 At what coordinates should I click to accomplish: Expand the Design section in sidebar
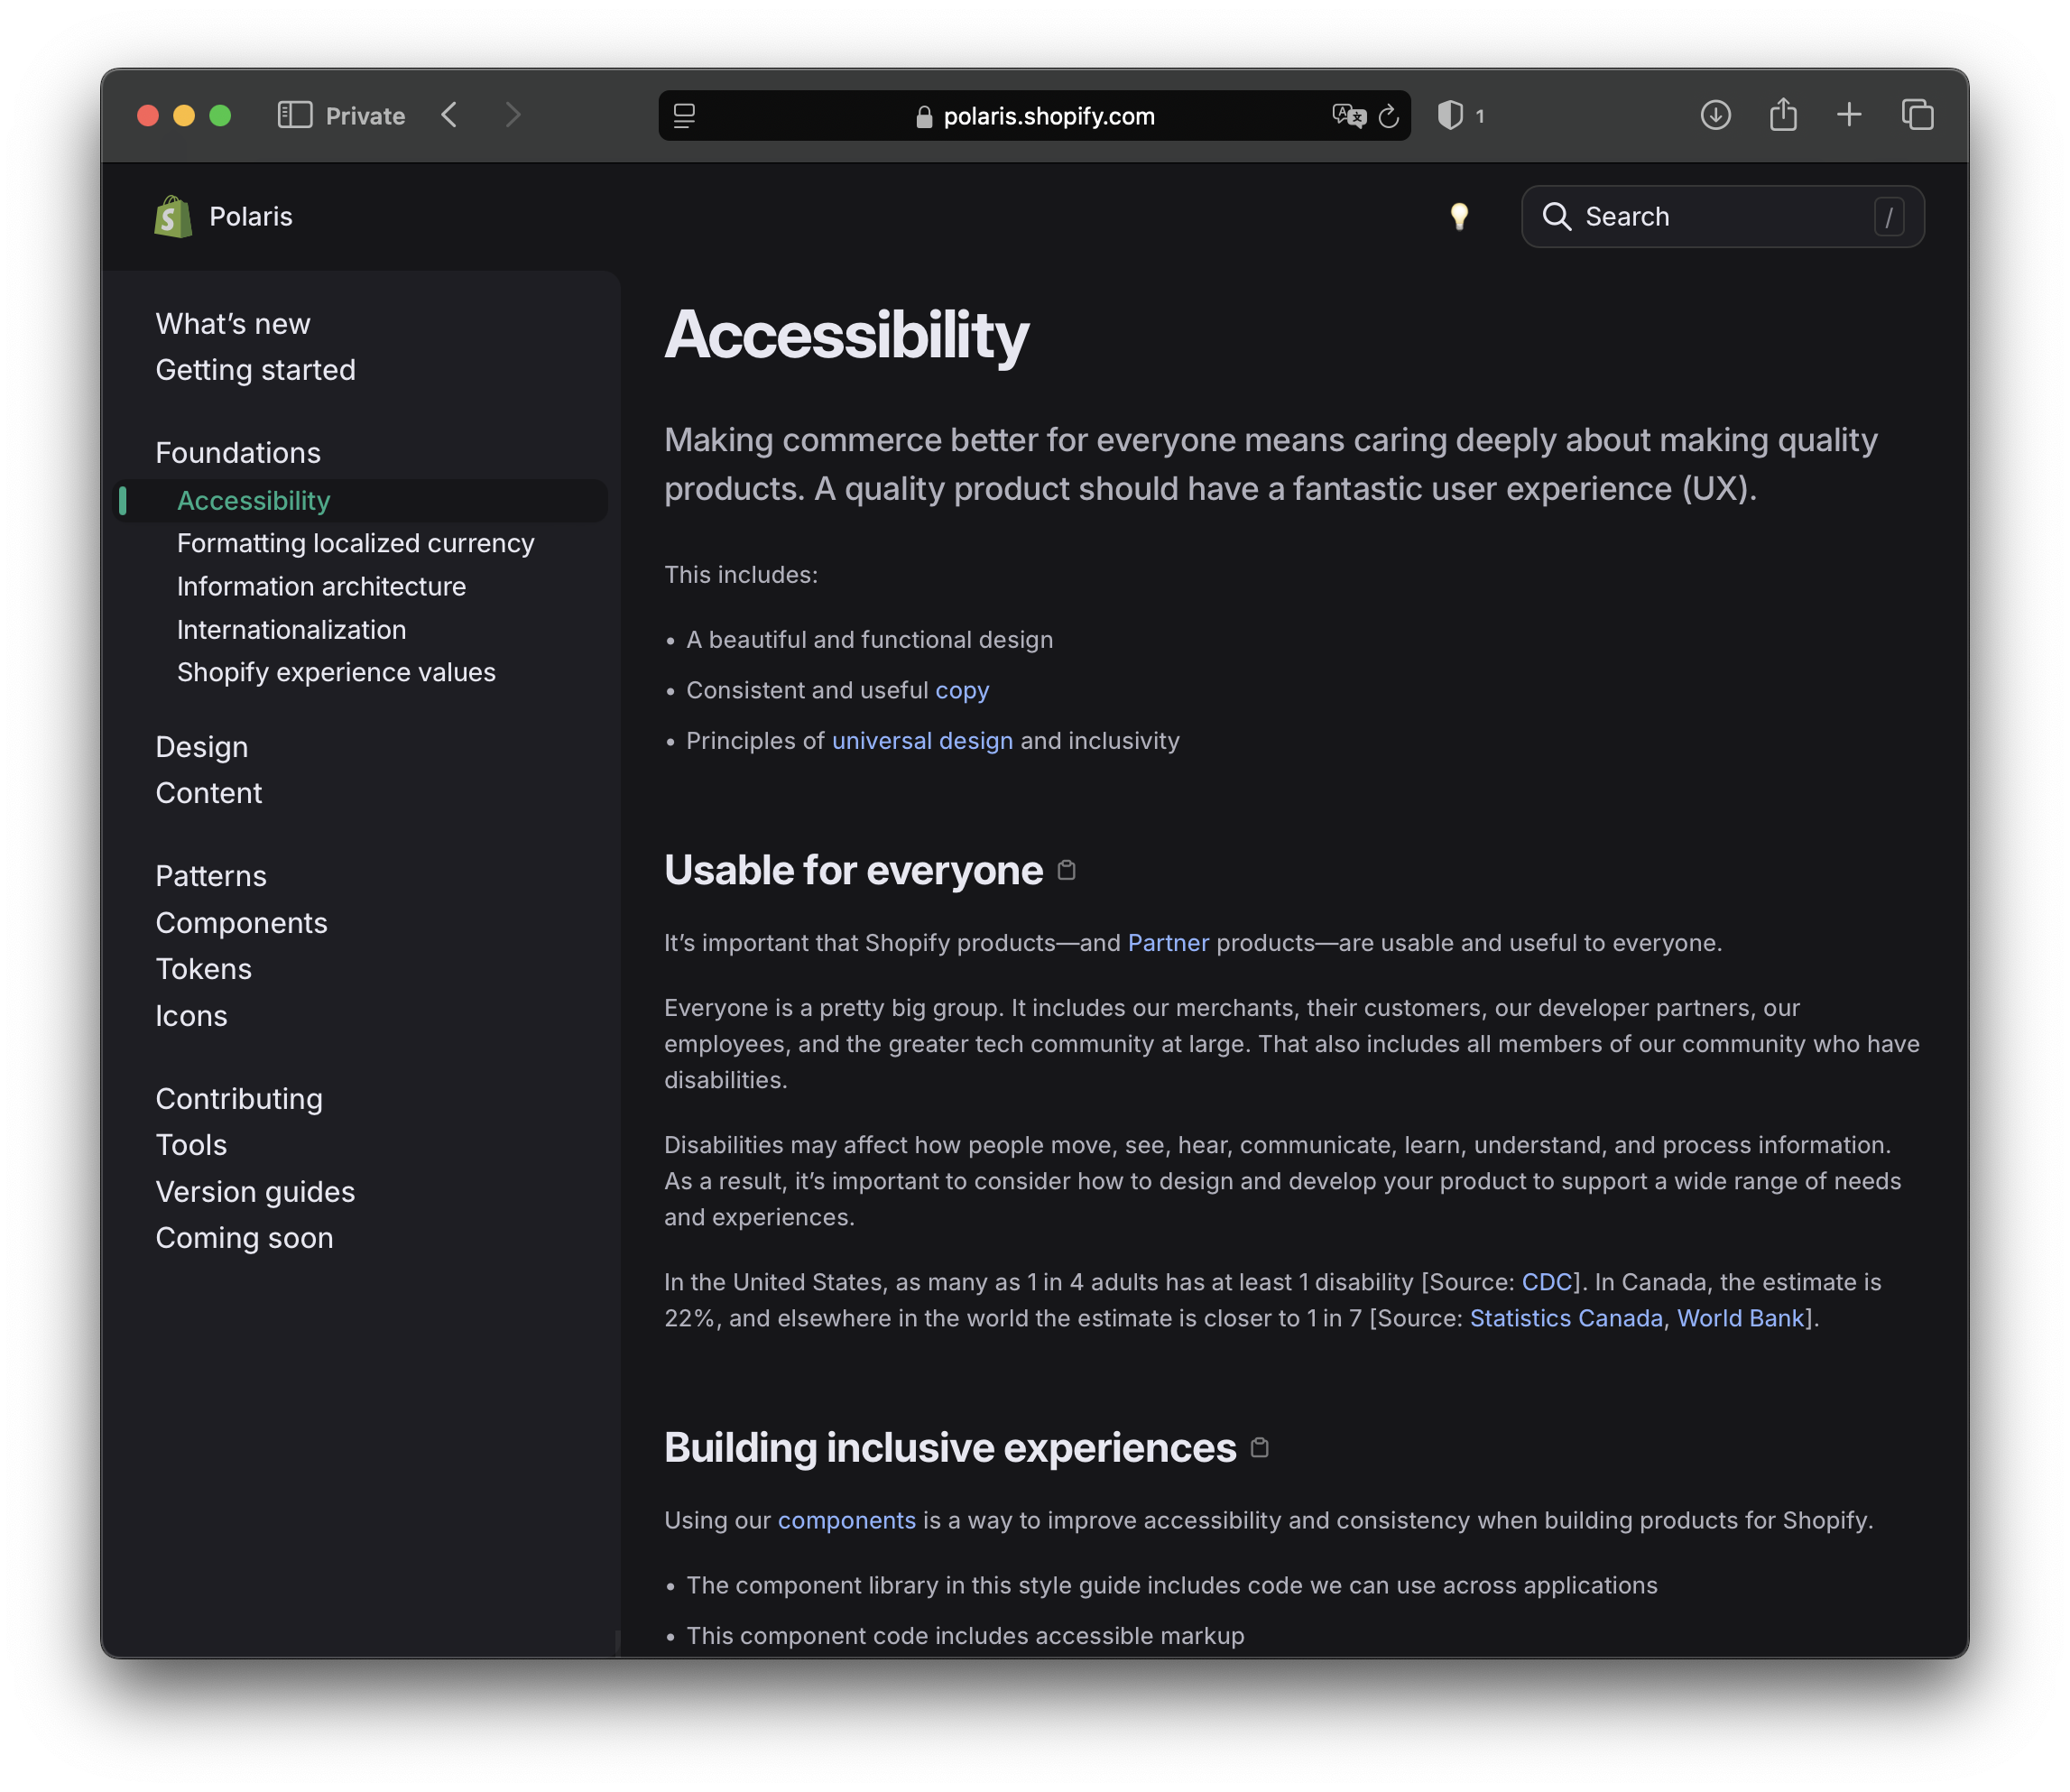(x=202, y=747)
